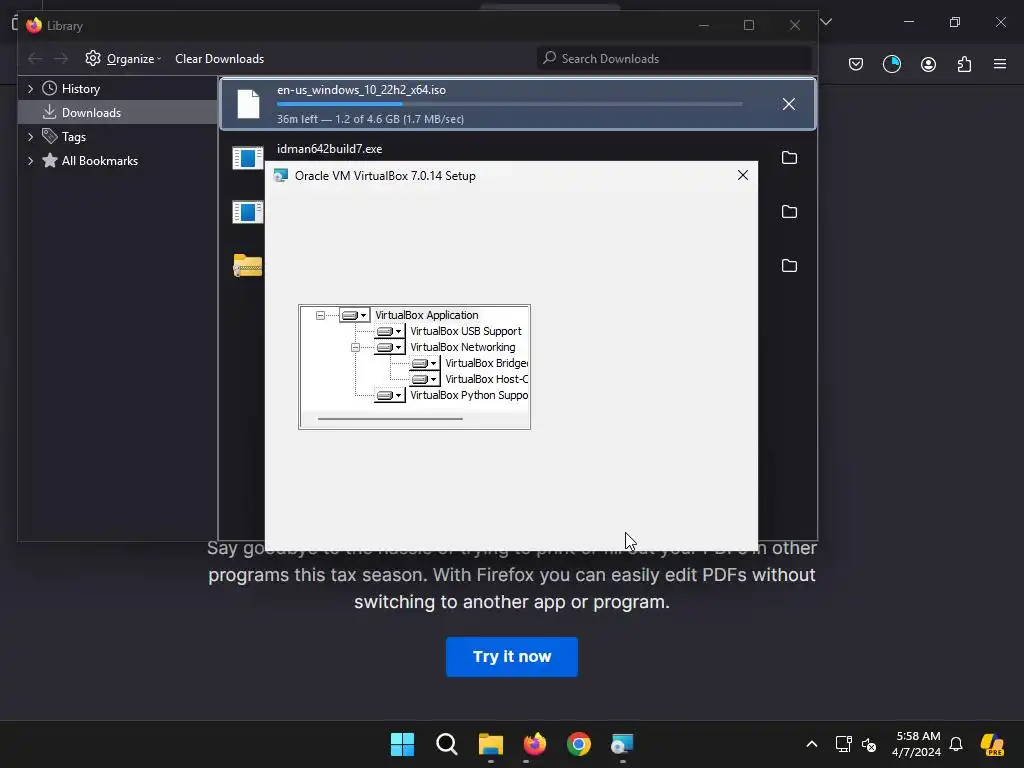
Task: Click the VirtualBox Setup title icon
Action: point(281,176)
